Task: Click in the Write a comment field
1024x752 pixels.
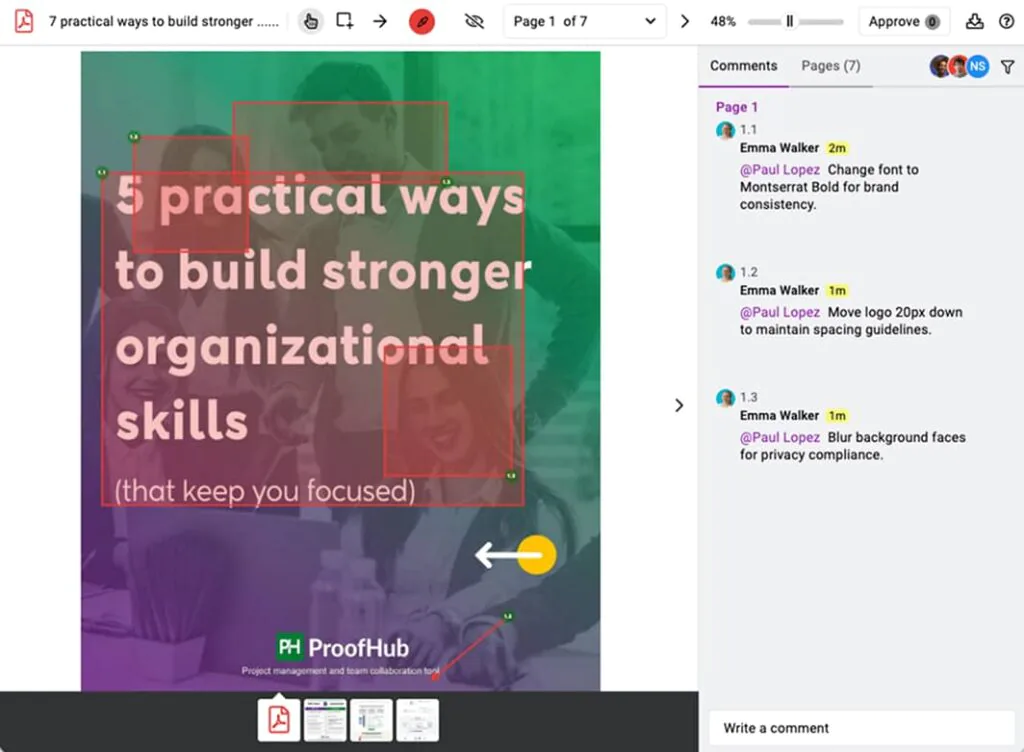Action: tap(861, 728)
